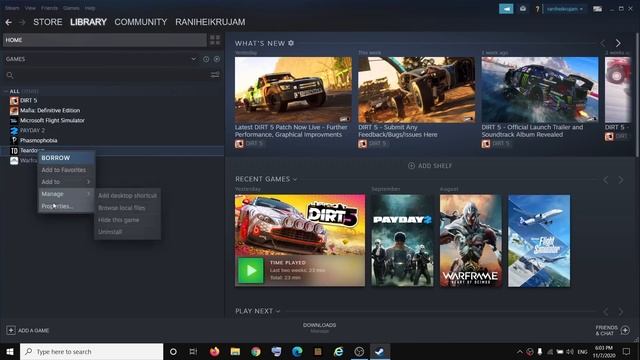Screen dimensions: 640x360
Task: Choose Browse local files
Action: pyautogui.click(x=127, y=208)
